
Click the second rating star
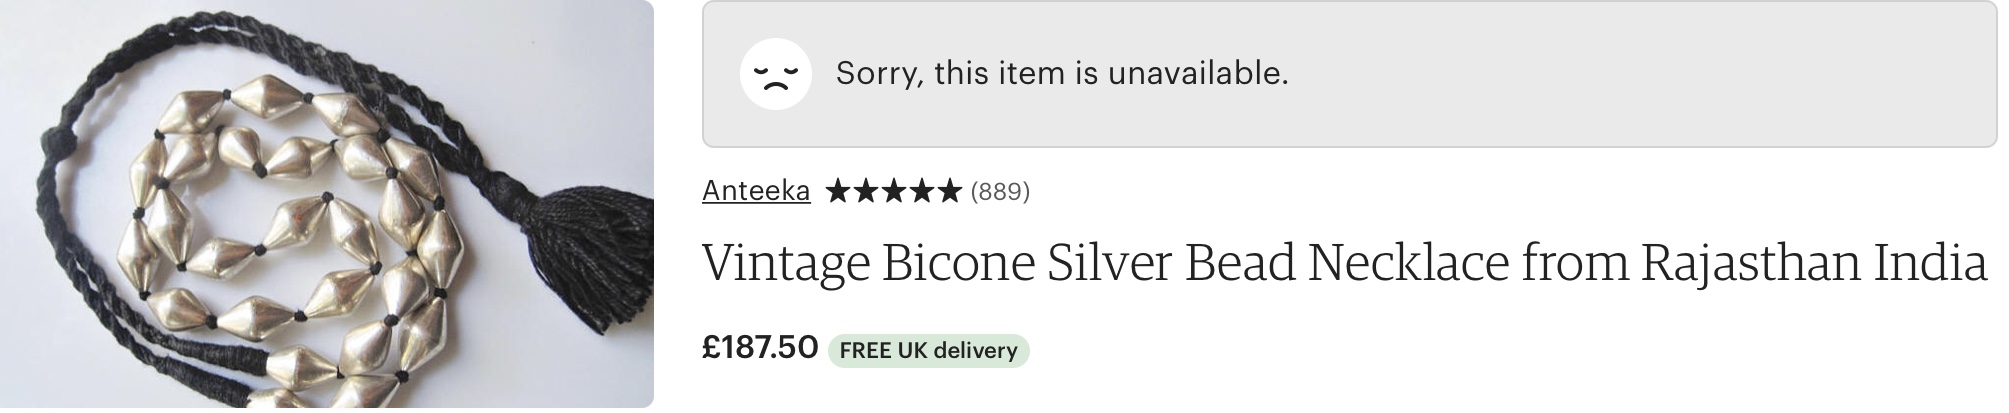(x=865, y=191)
